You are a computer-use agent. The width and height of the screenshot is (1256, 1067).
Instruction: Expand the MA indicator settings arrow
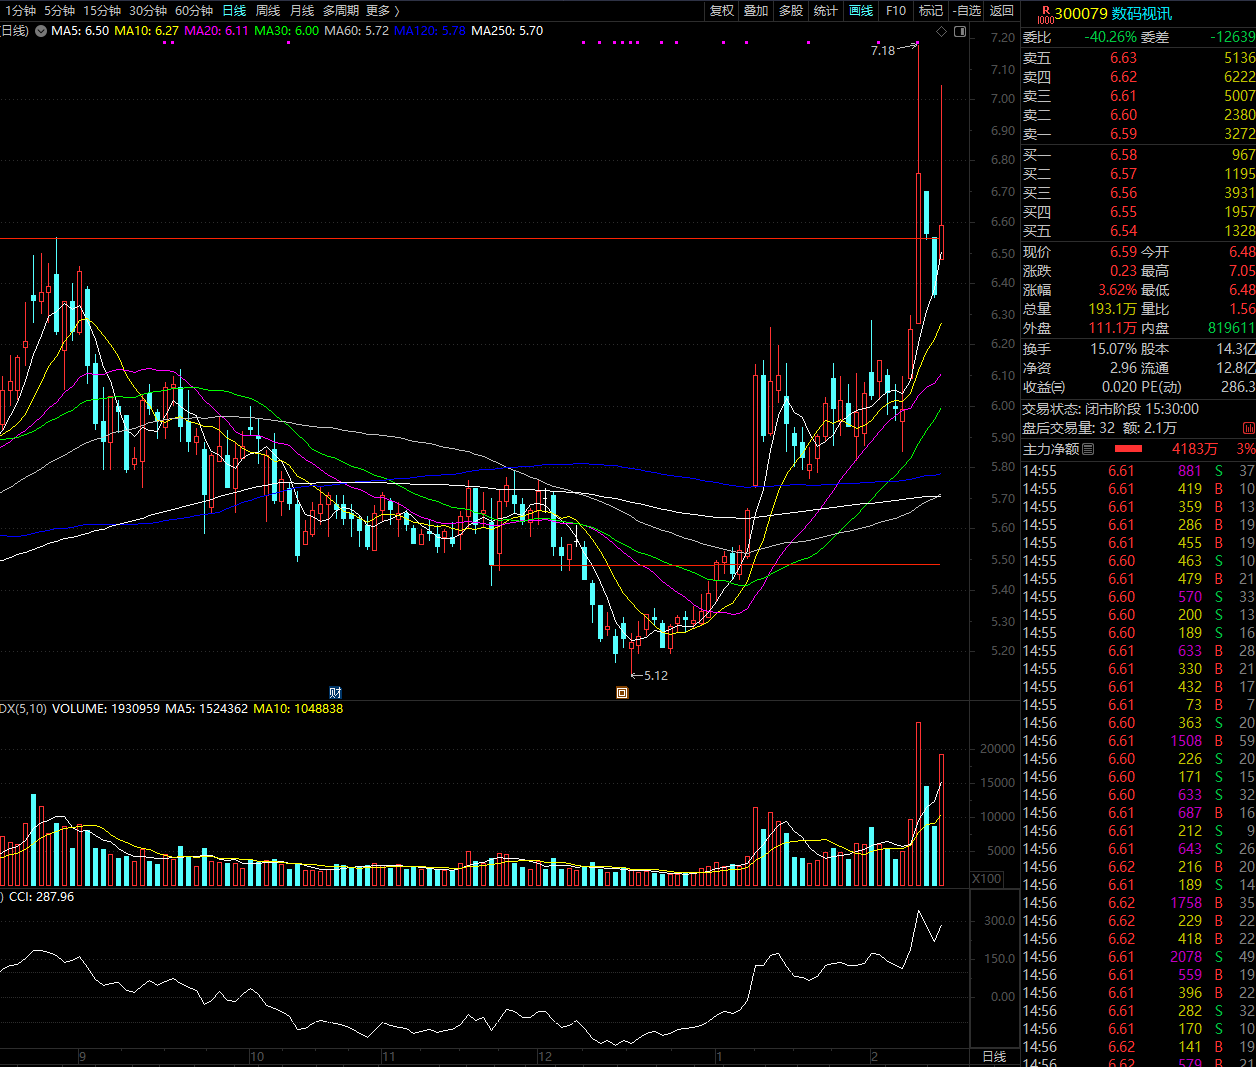click(x=41, y=31)
